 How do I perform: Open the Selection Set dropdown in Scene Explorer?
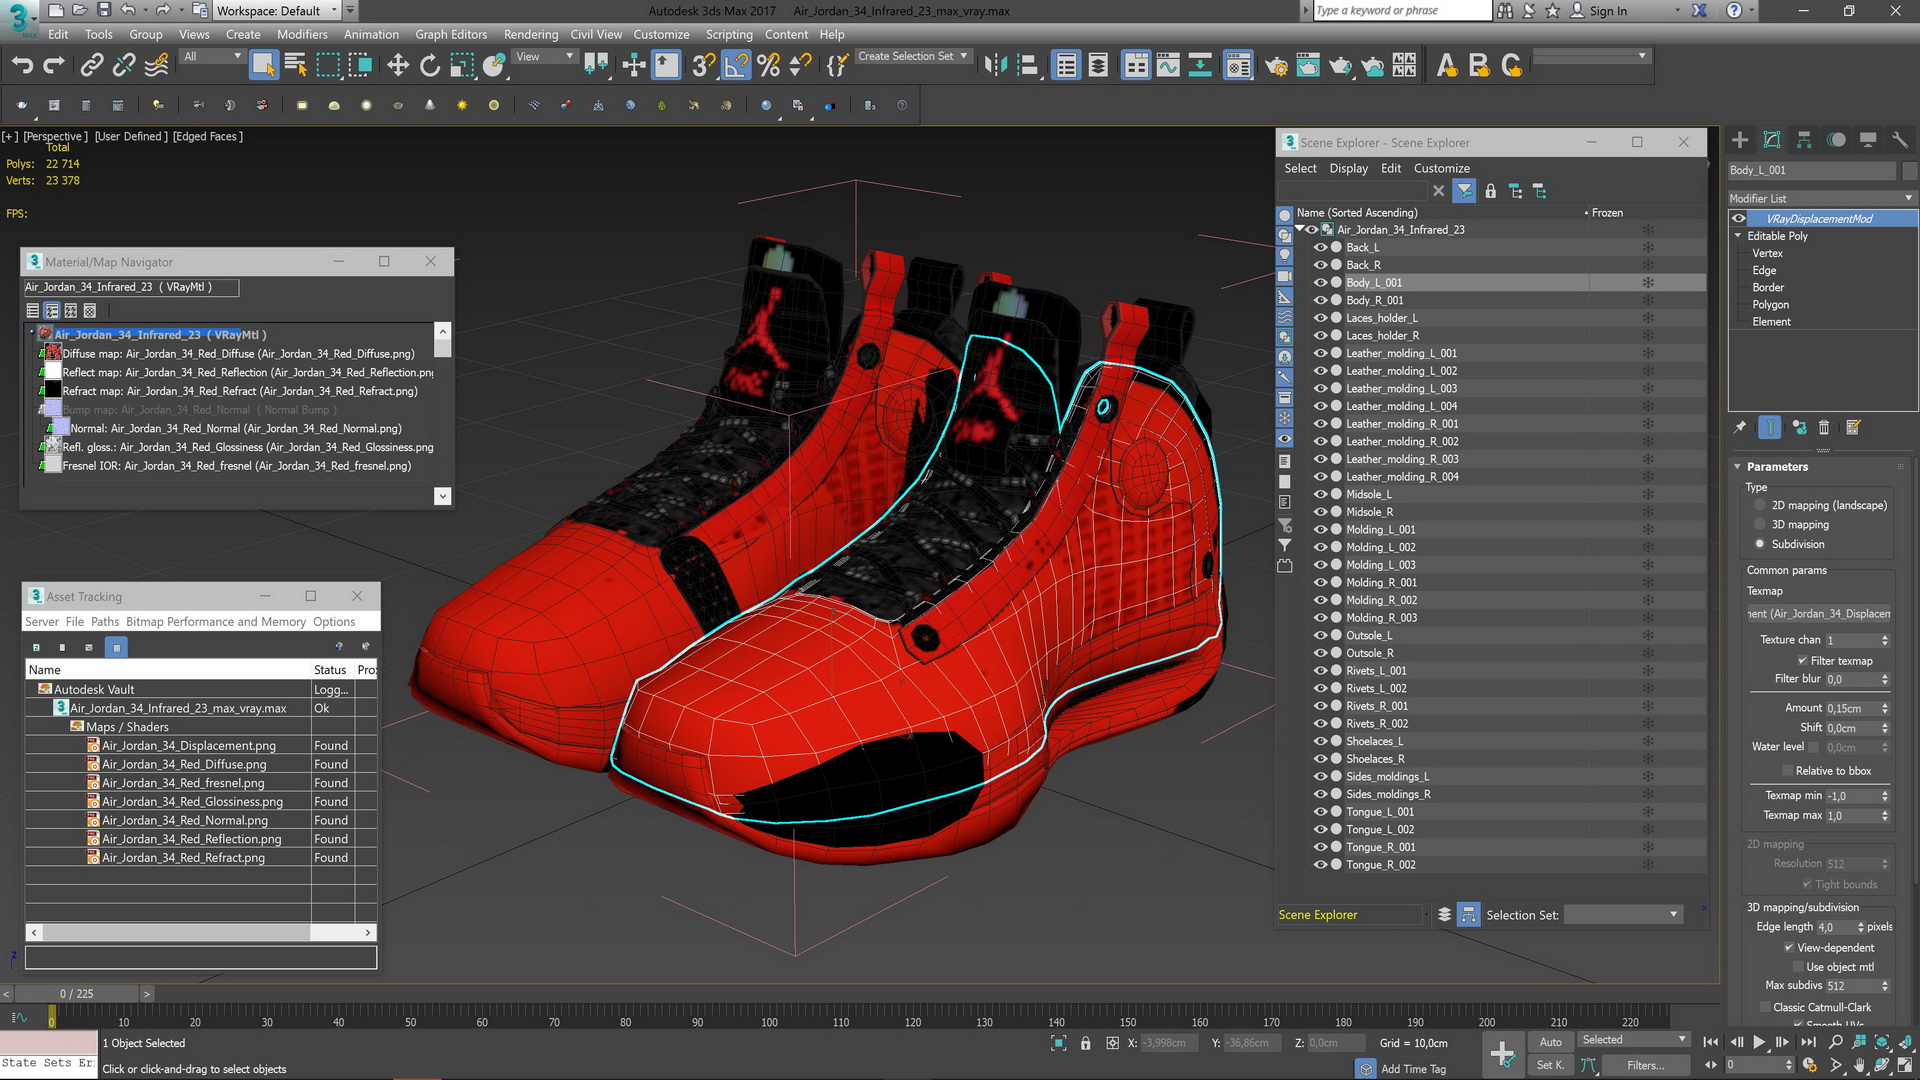pos(1622,914)
